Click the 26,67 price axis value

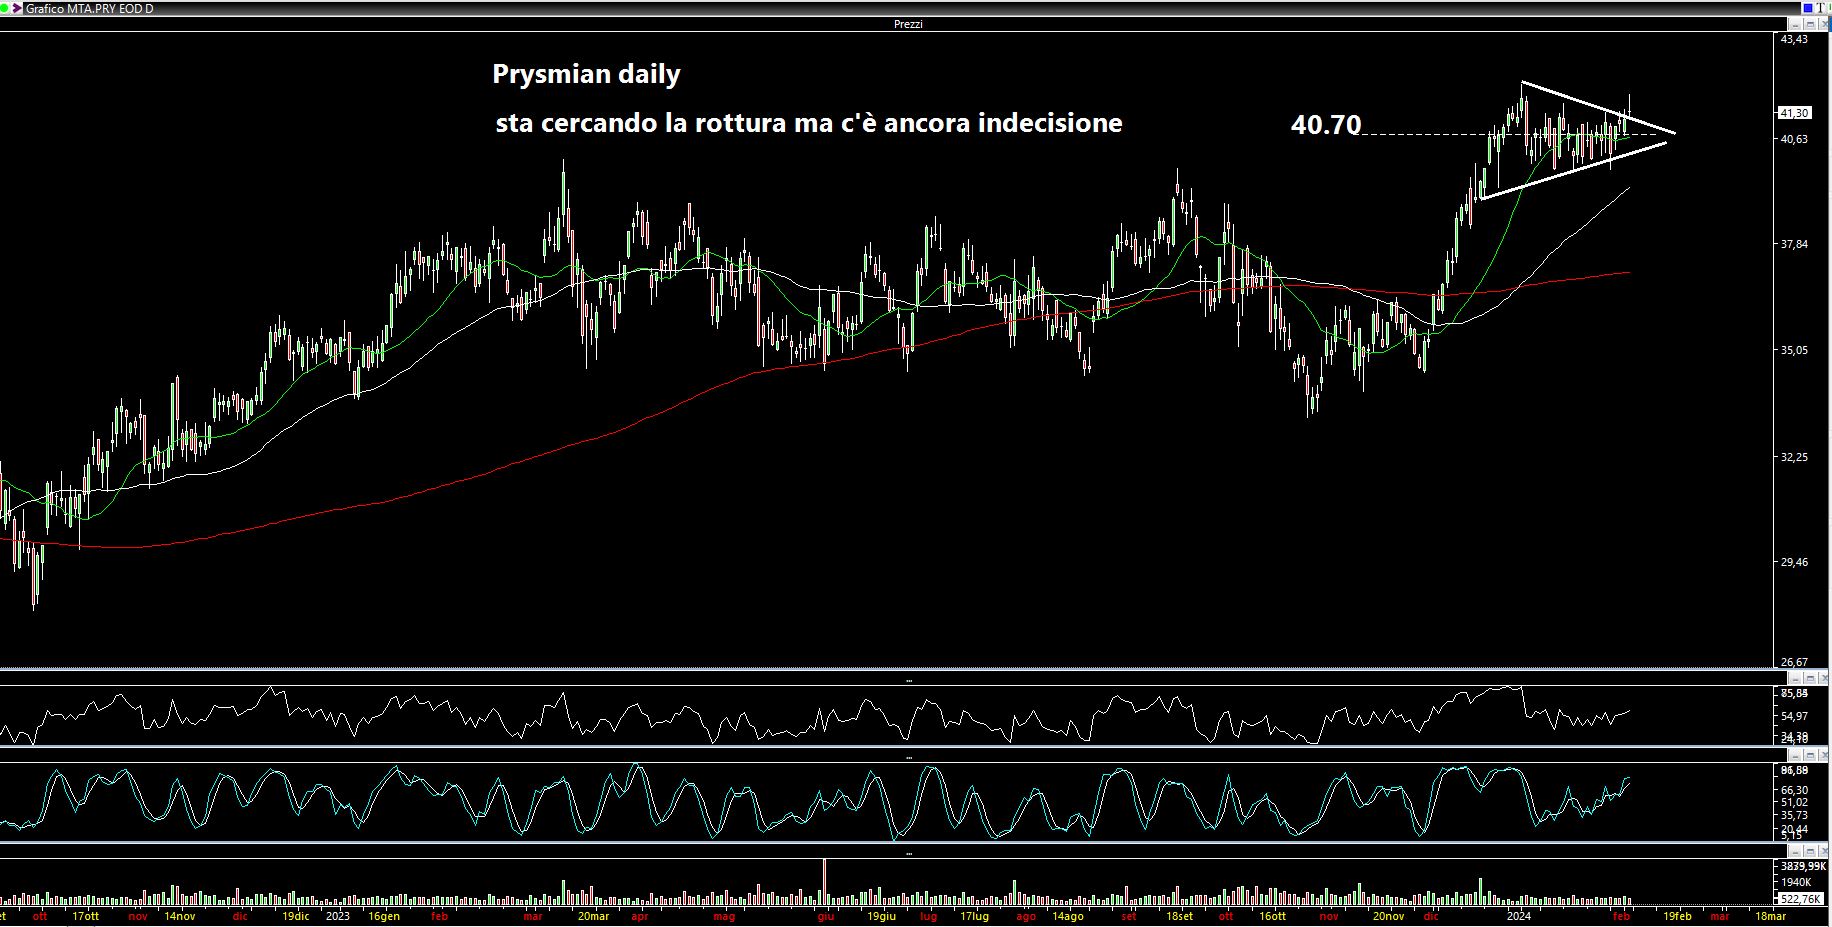tap(1795, 662)
